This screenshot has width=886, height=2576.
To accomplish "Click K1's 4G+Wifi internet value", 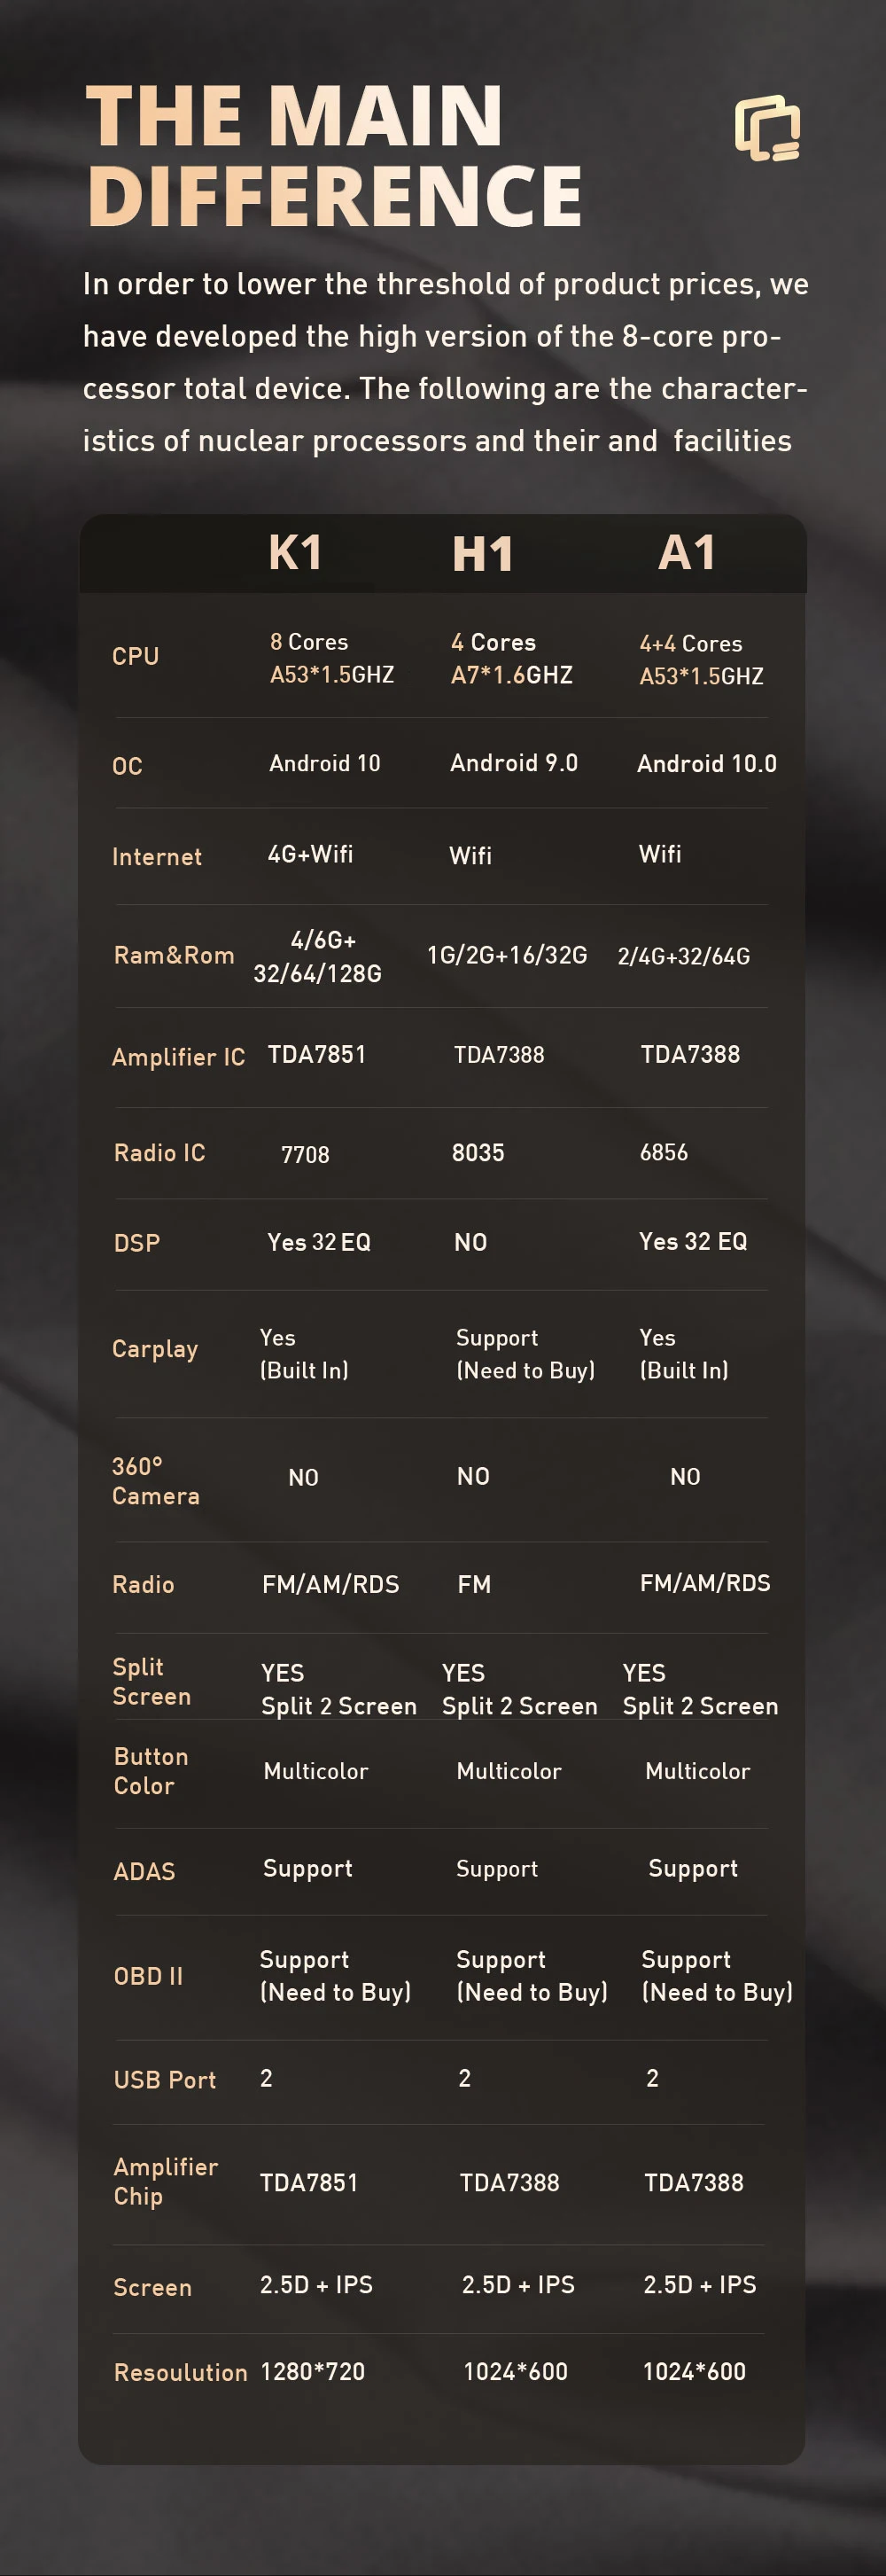I will click(x=310, y=854).
